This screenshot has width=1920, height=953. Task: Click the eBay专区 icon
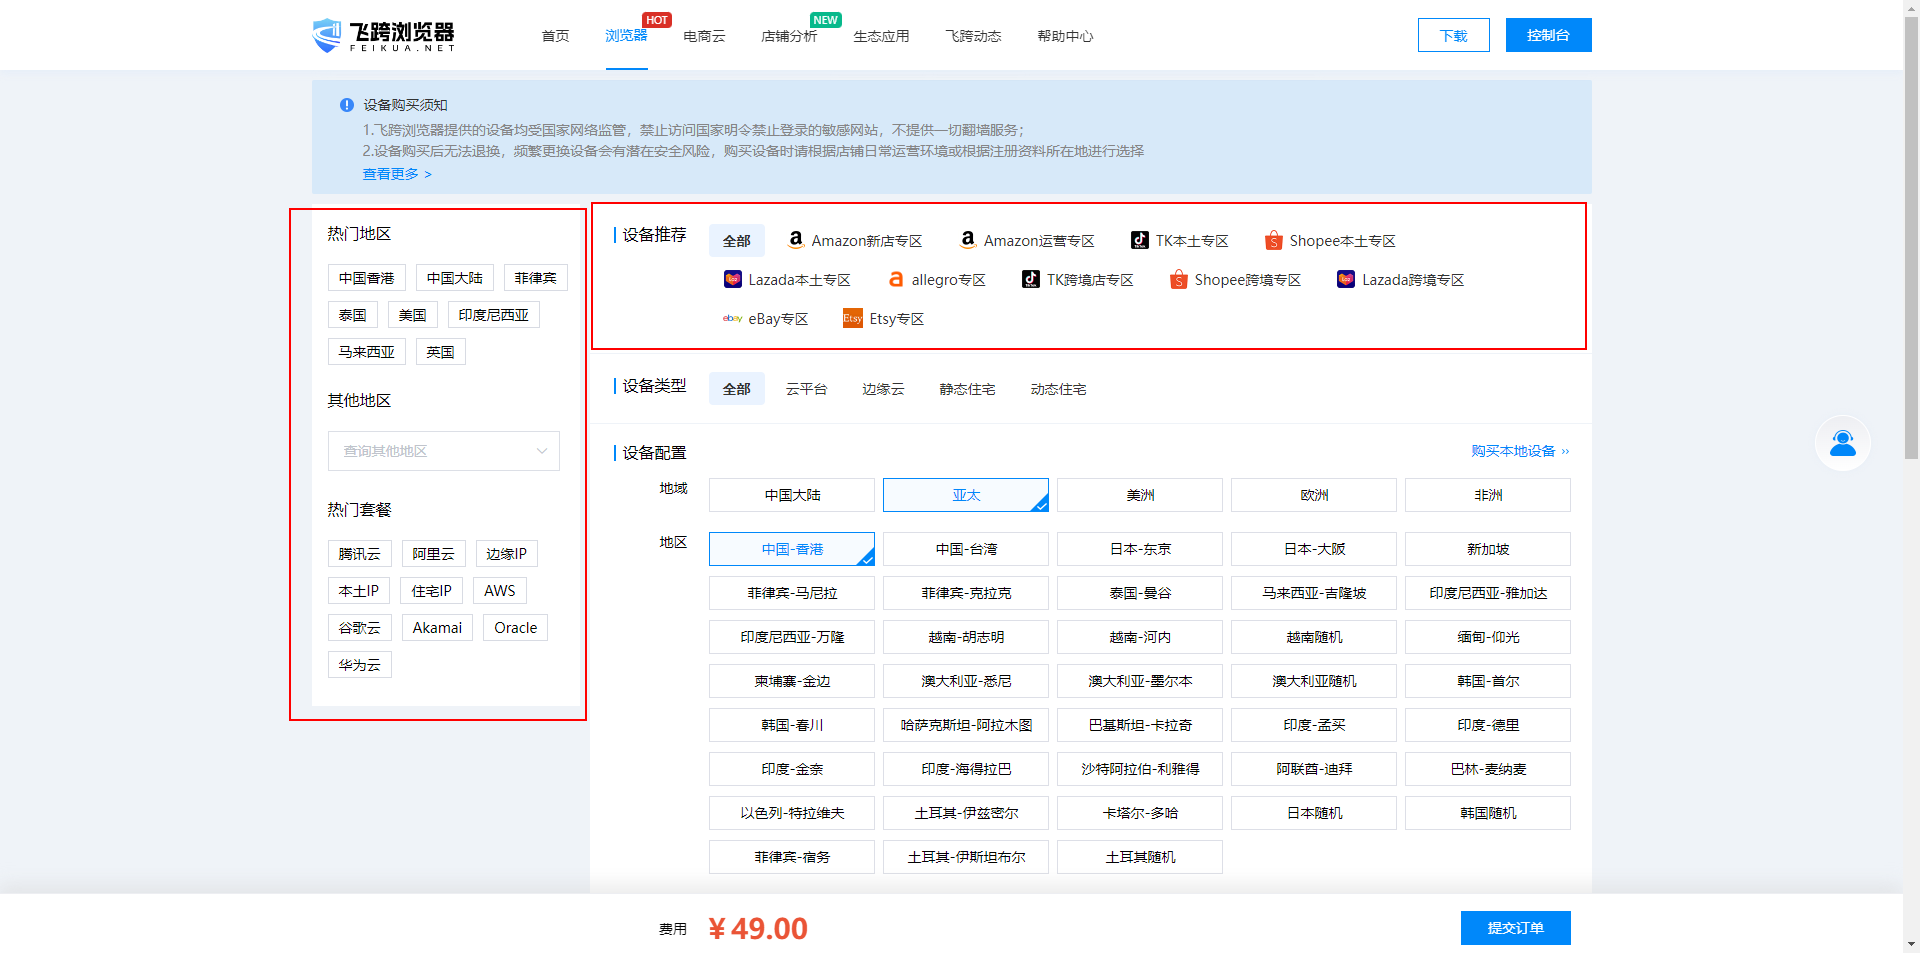coord(733,318)
